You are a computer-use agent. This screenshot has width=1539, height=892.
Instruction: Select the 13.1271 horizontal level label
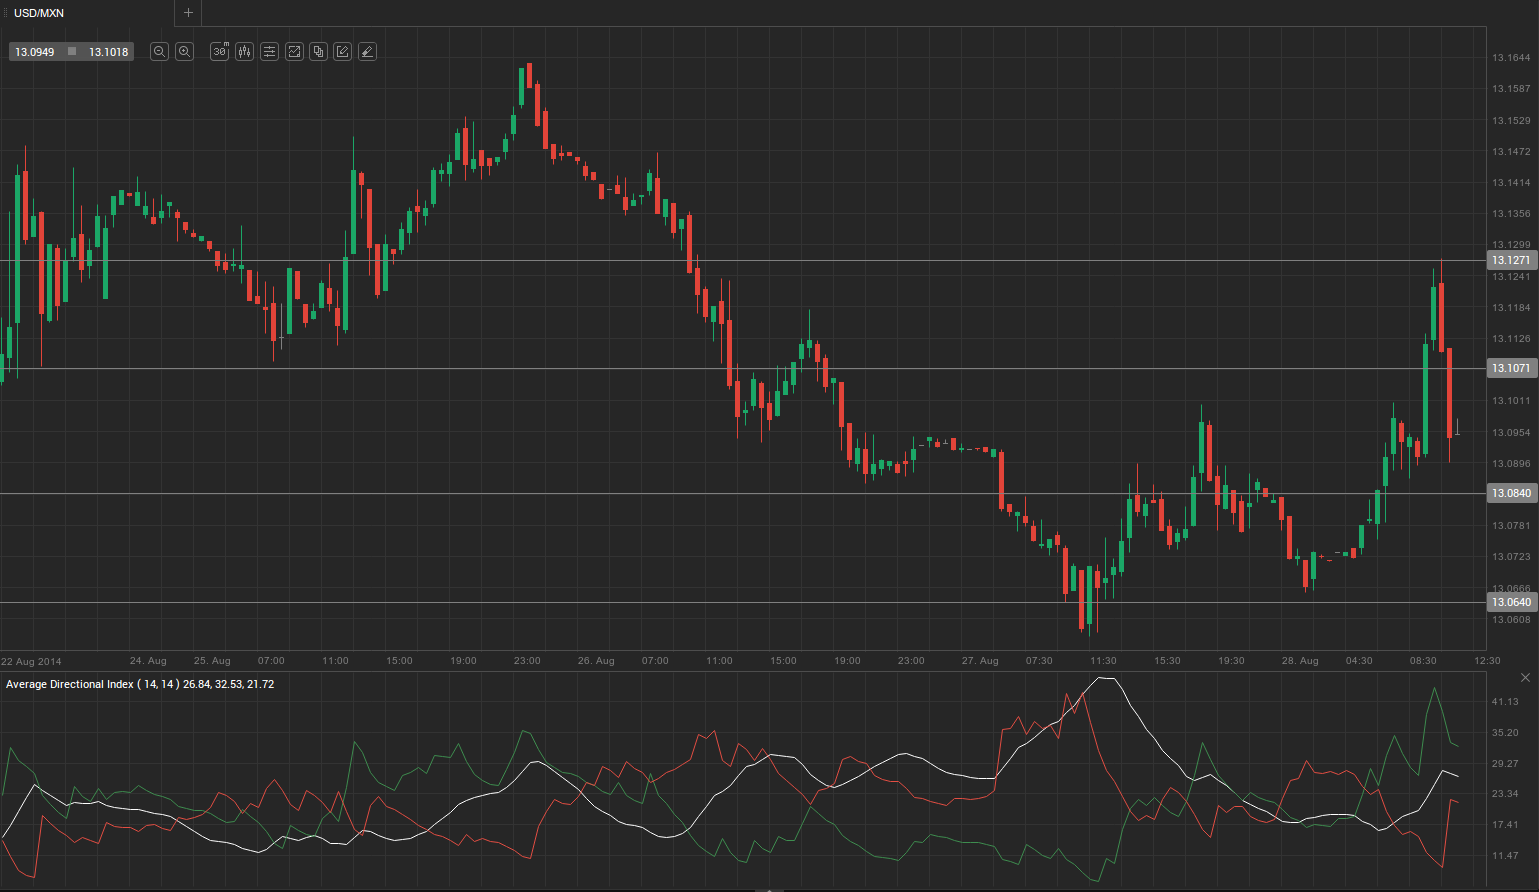[1511, 260]
